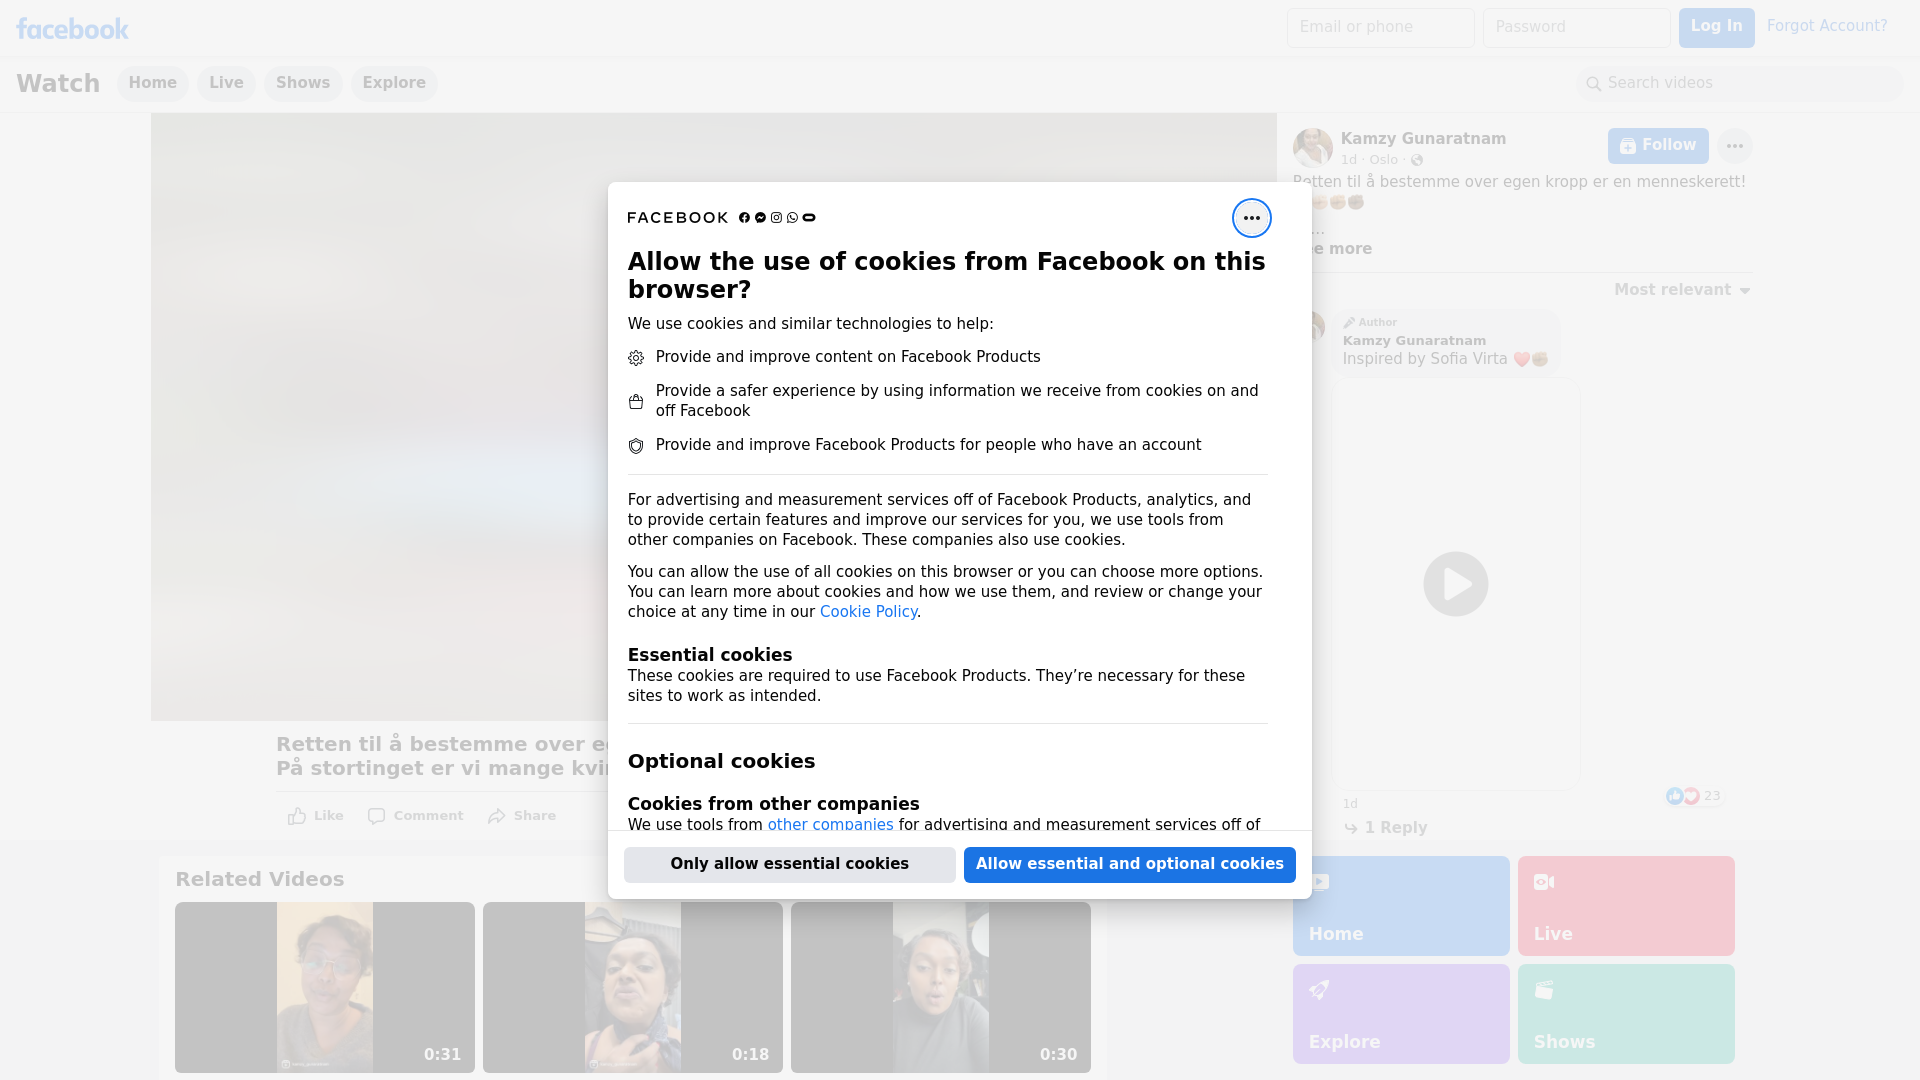
Task: Click the Shows tile clapperboard icon
Action: [1544, 990]
